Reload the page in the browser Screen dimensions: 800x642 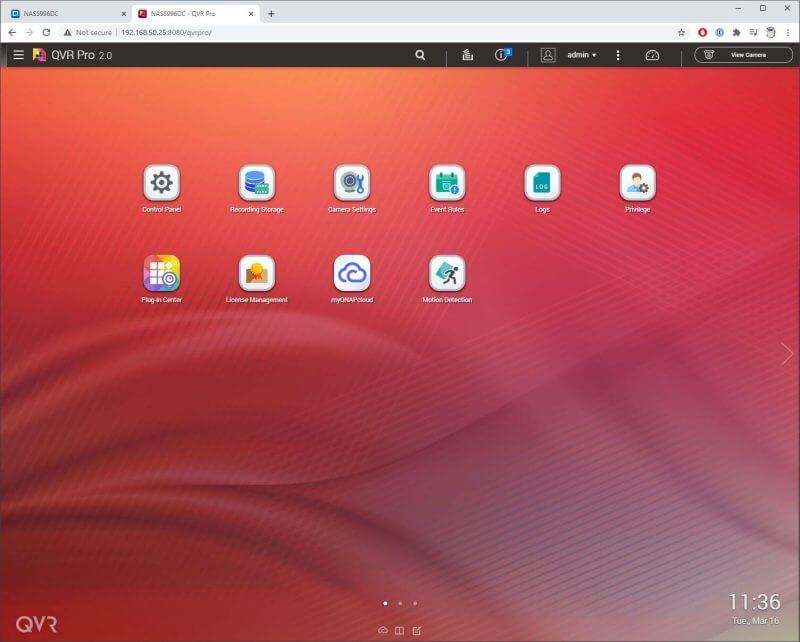pos(46,32)
